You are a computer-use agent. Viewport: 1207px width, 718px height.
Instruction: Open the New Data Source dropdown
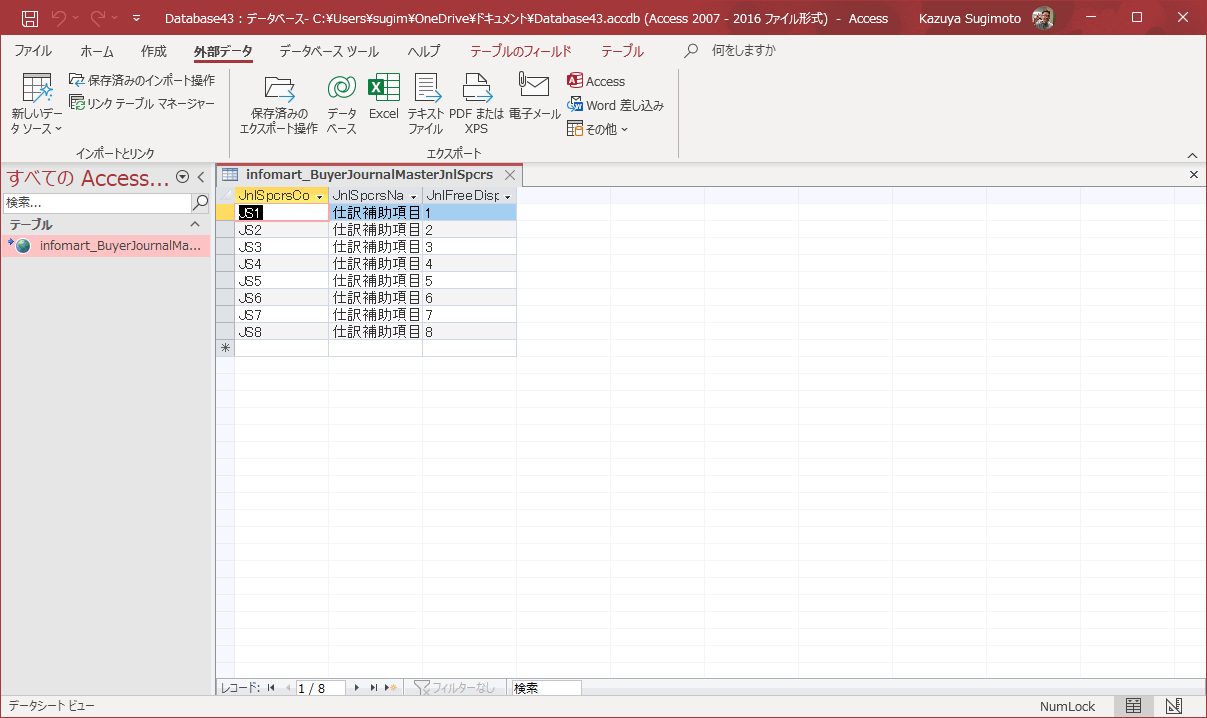tap(37, 105)
